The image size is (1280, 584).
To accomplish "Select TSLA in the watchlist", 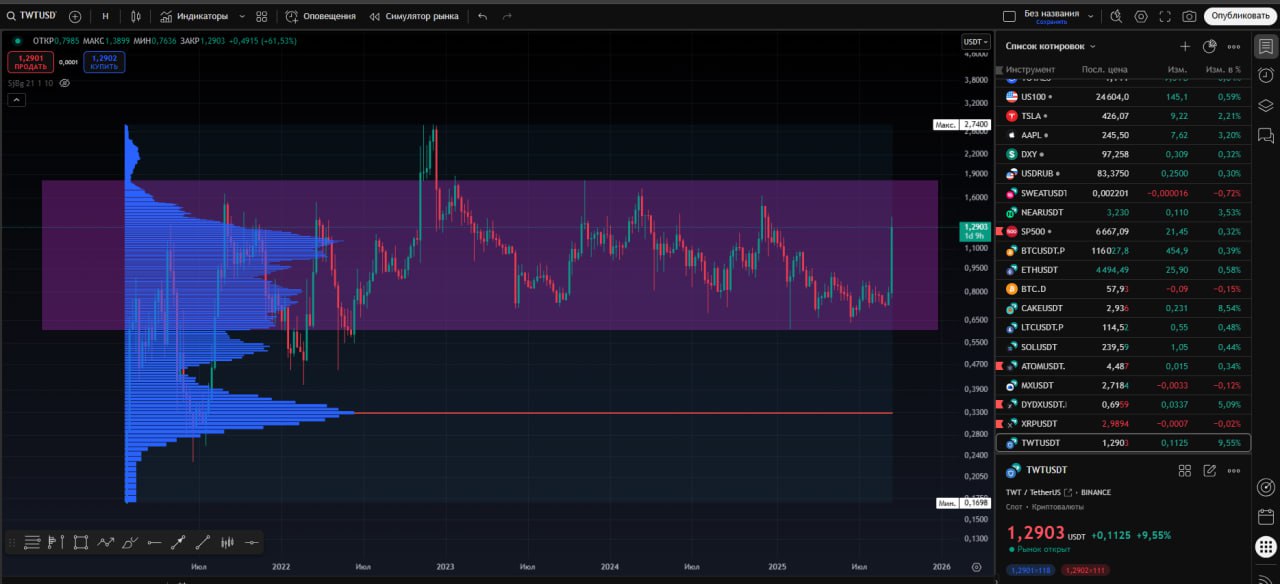I will tap(1124, 116).
